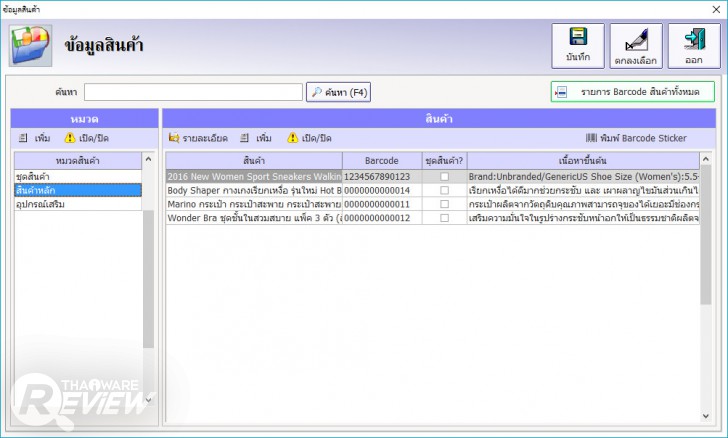Select category ชุดสินค้า
Image resolution: width=728 pixels, height=438 pixels.
pyautogui.click(x=78, y=177)
